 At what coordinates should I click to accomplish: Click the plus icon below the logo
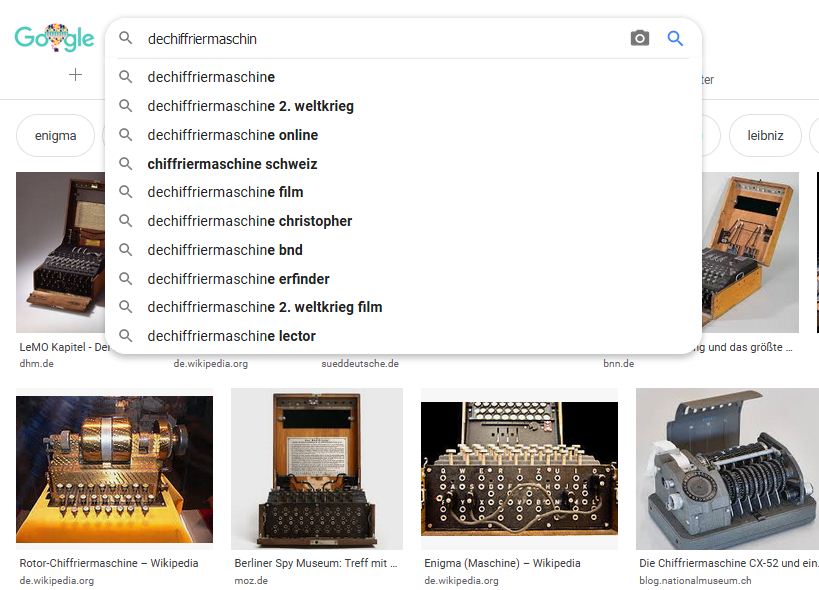[x=75, y=75]
